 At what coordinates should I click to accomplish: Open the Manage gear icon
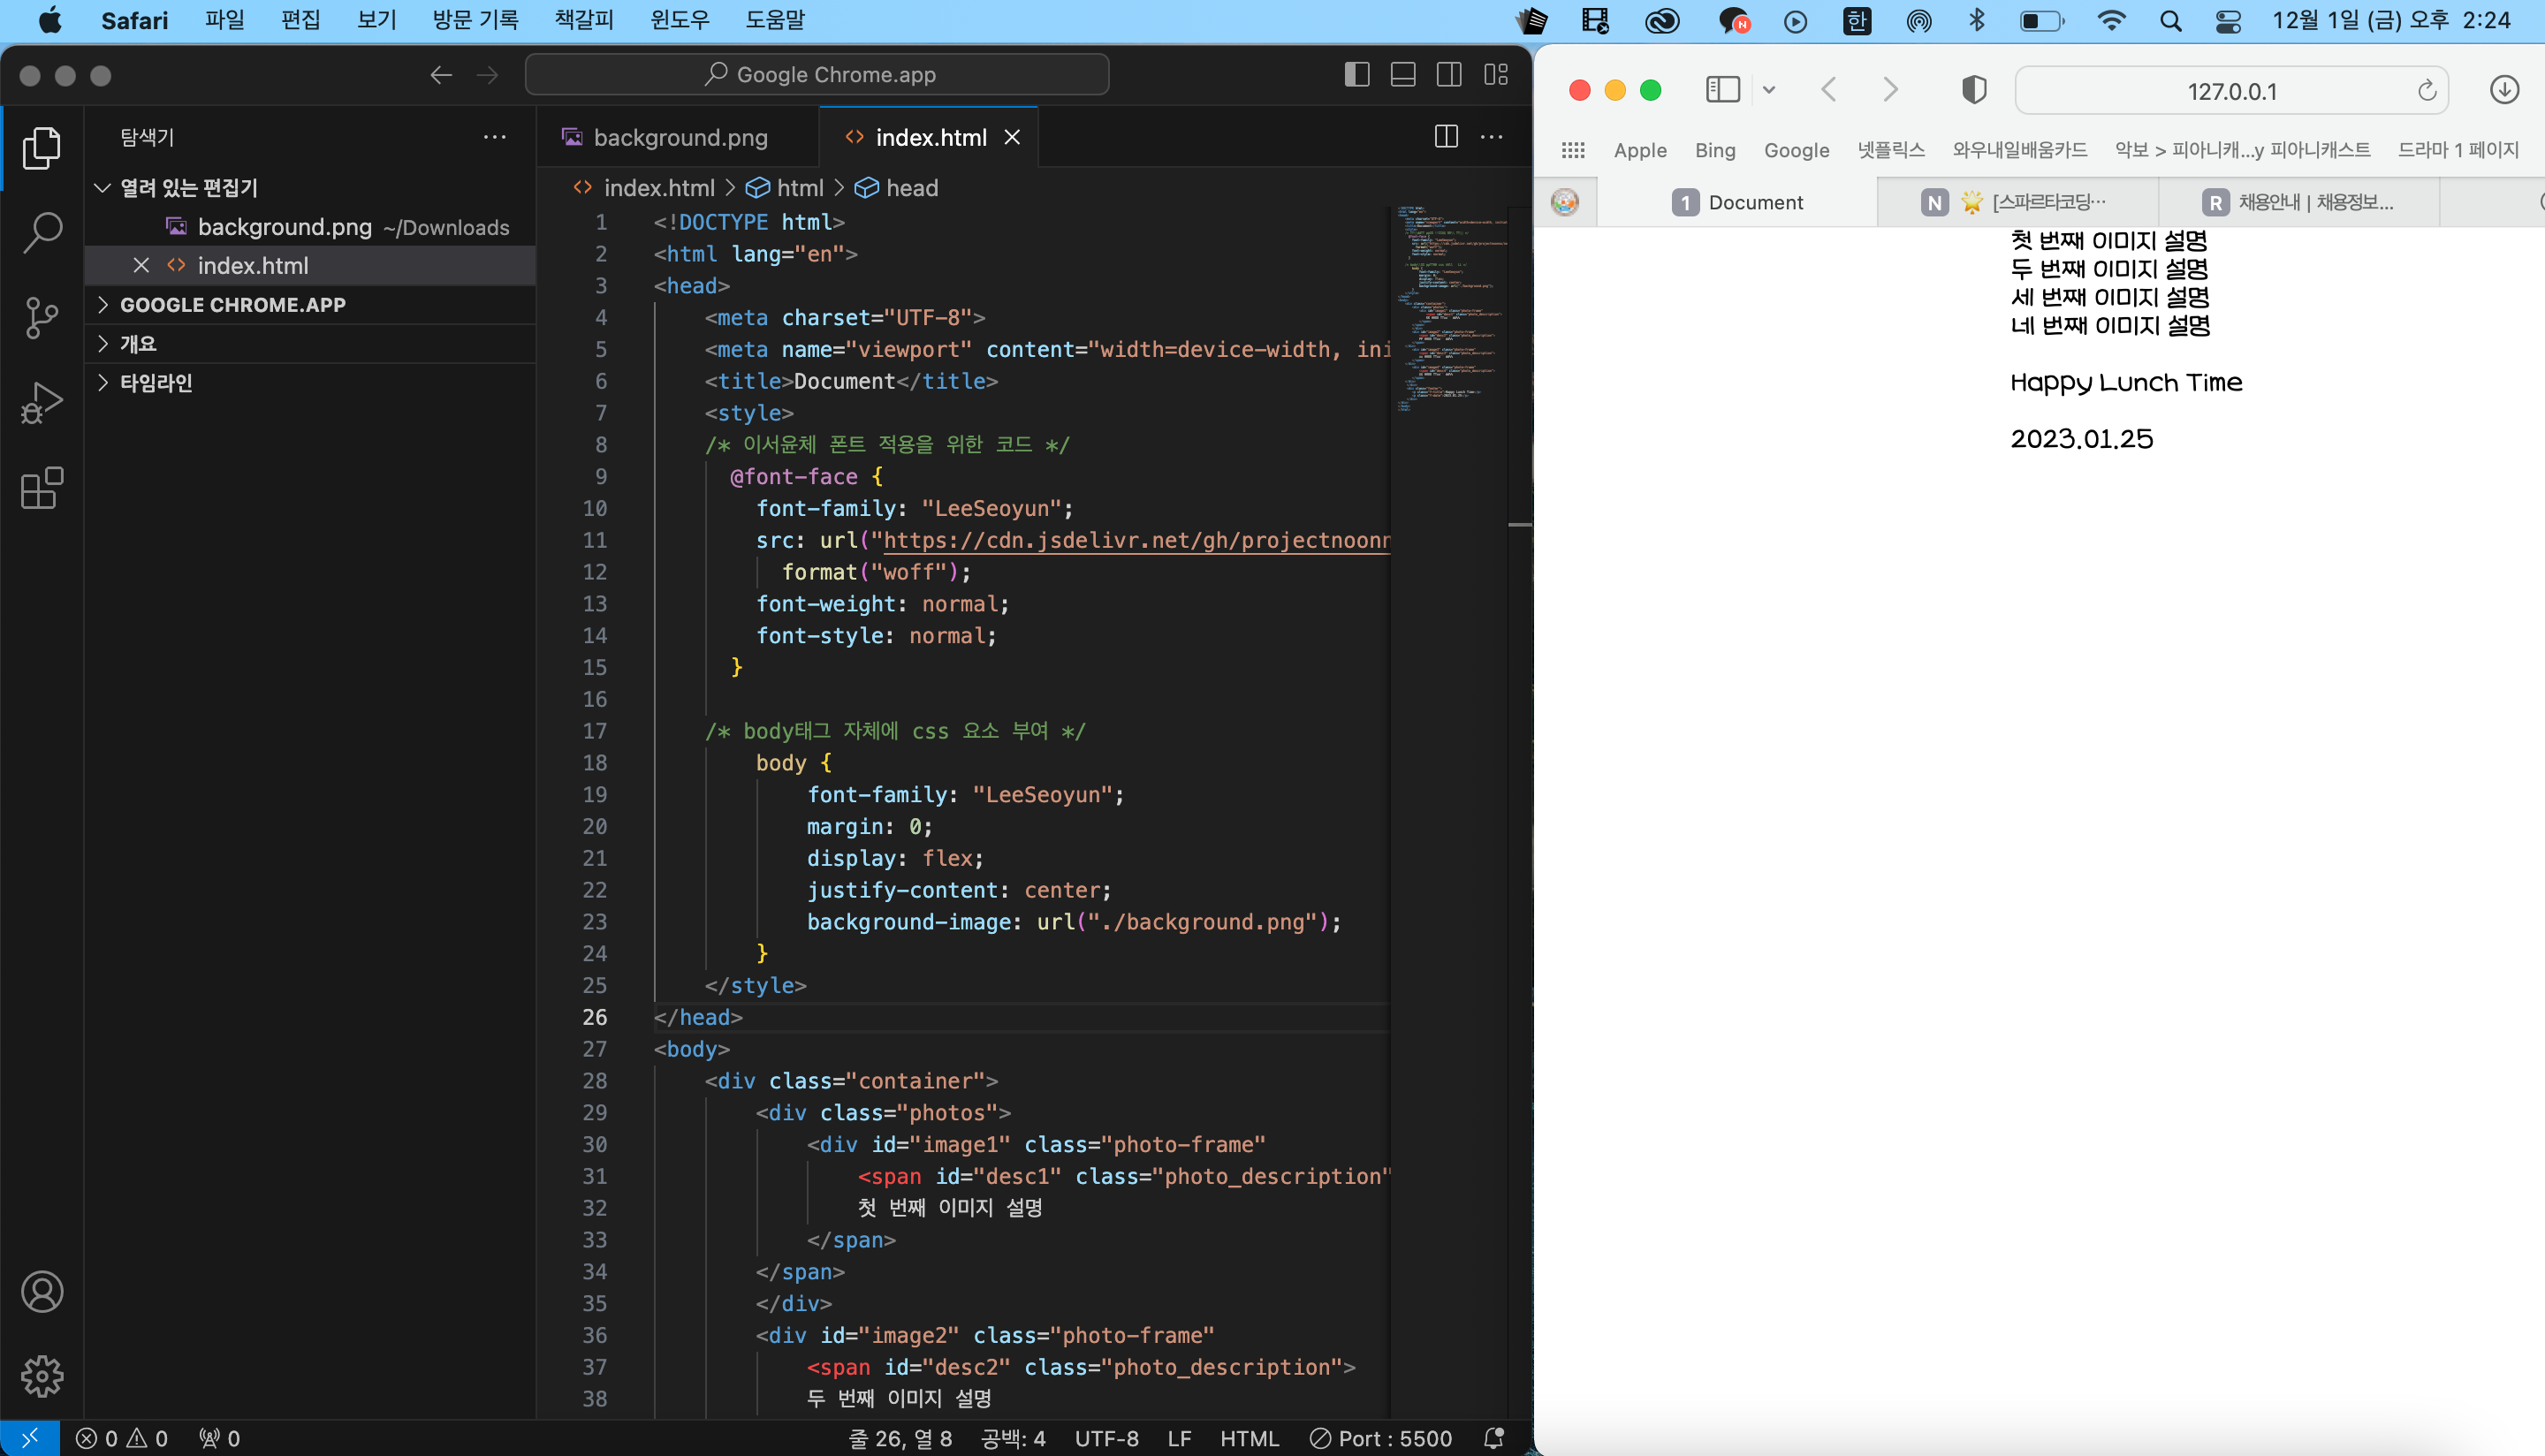coord(42,1377)
